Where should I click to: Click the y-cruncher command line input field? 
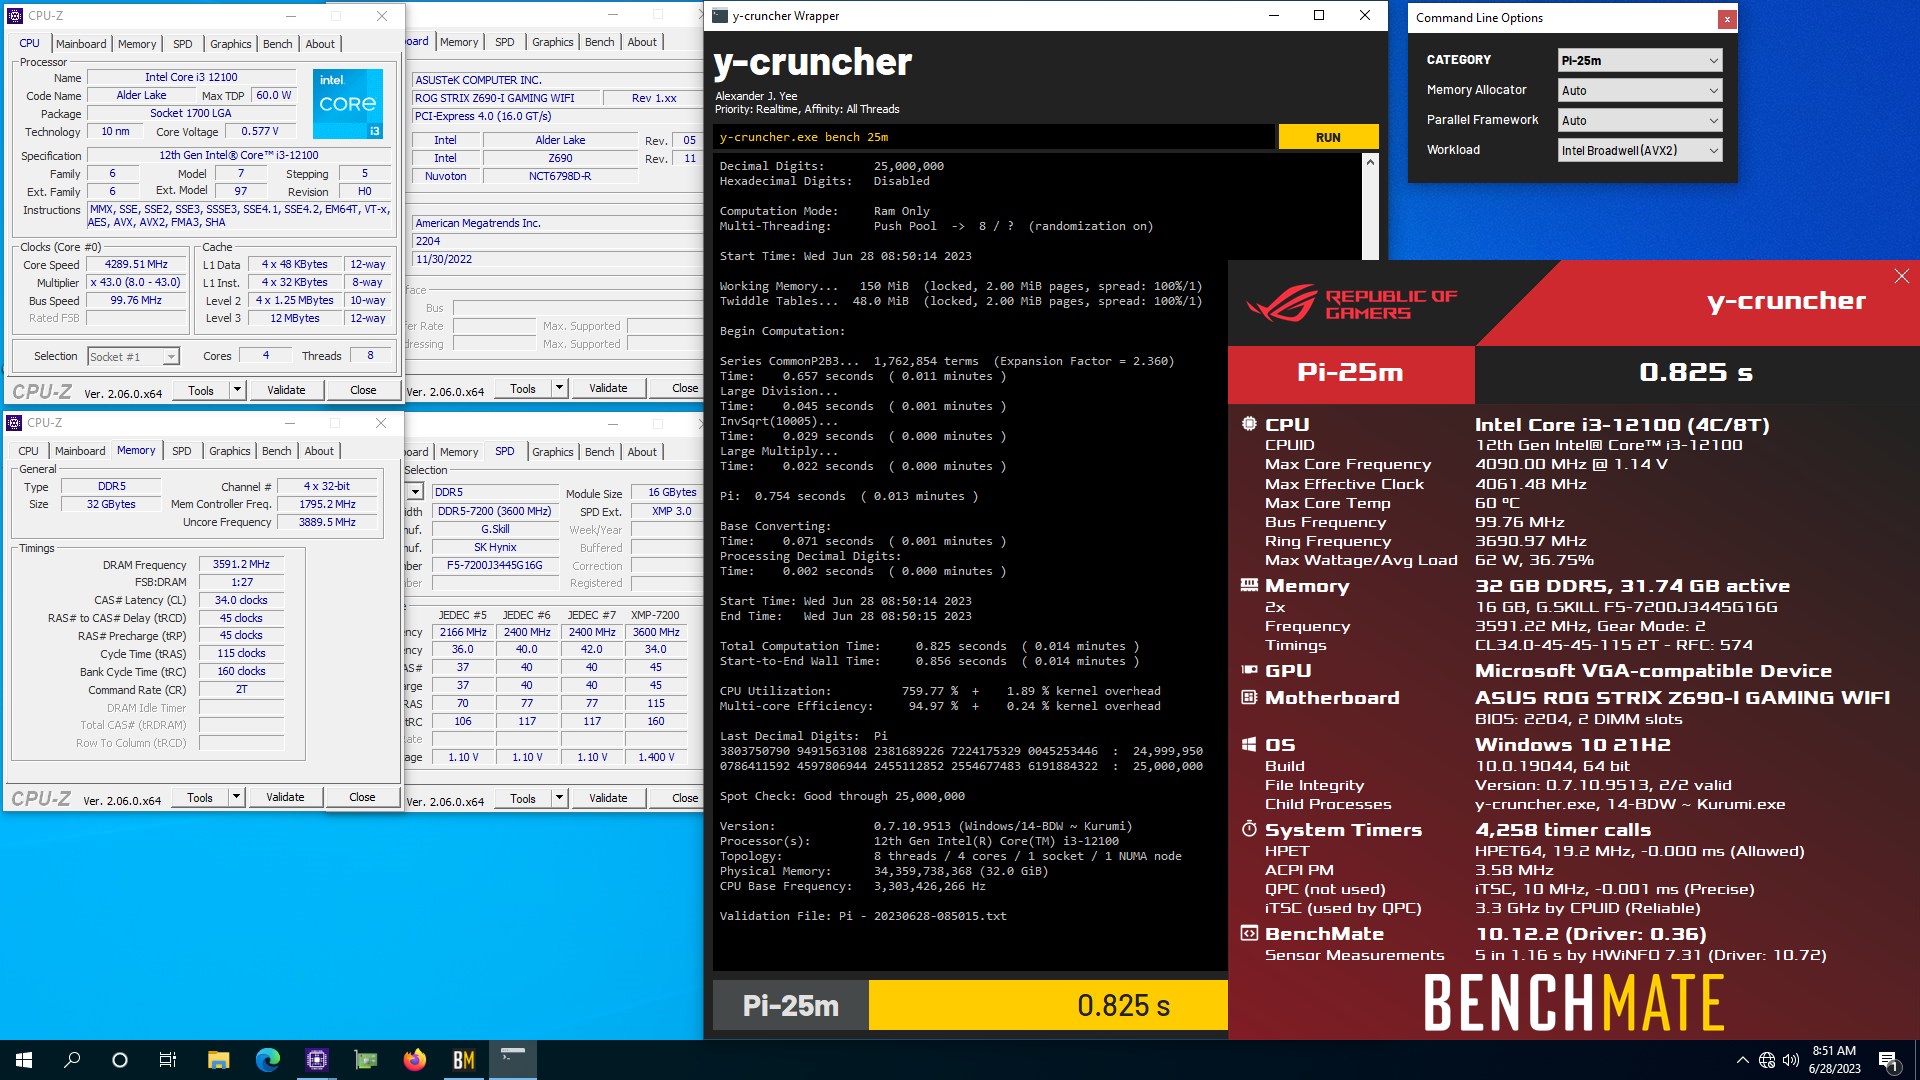pos(994,137)
